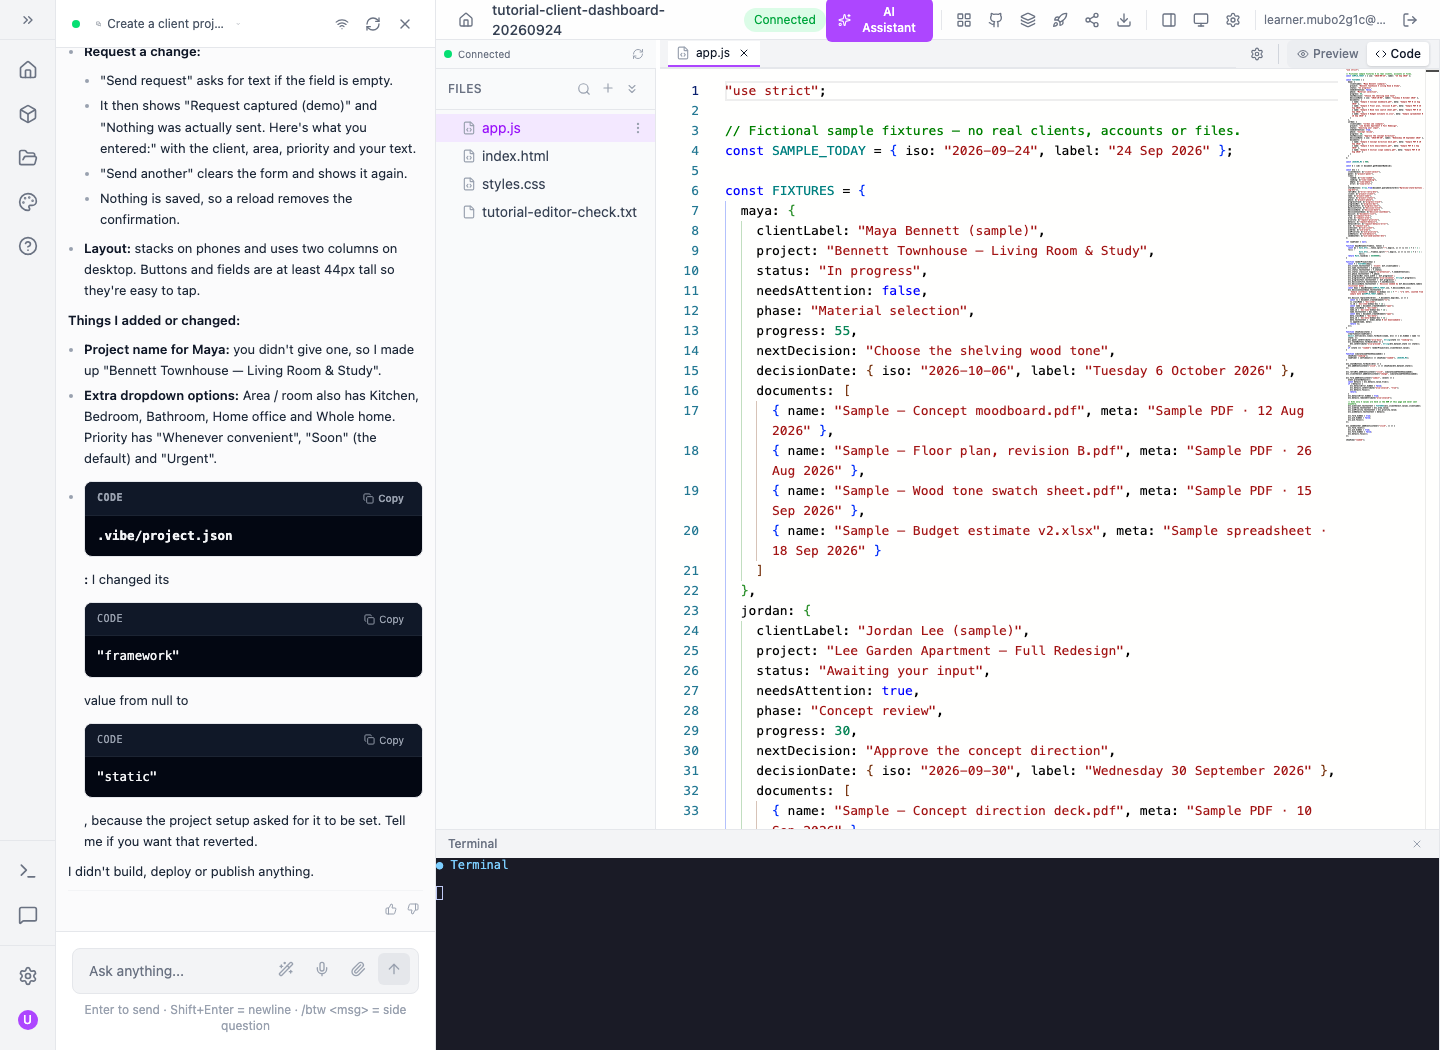Open the palette theme icon in sidebar
Viewport: 1440px width, 1050px height.
[x=28, y=202]
